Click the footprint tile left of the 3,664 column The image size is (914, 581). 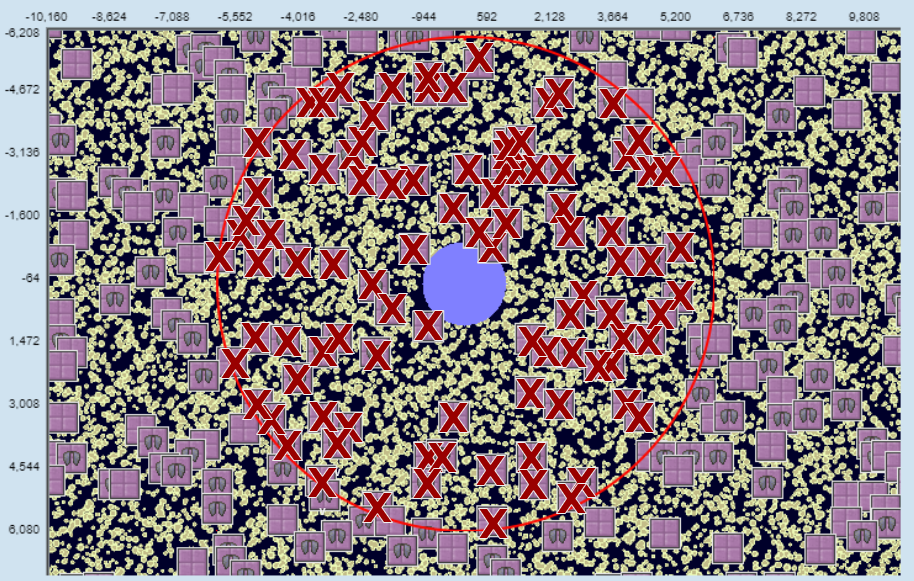point(586,39)
